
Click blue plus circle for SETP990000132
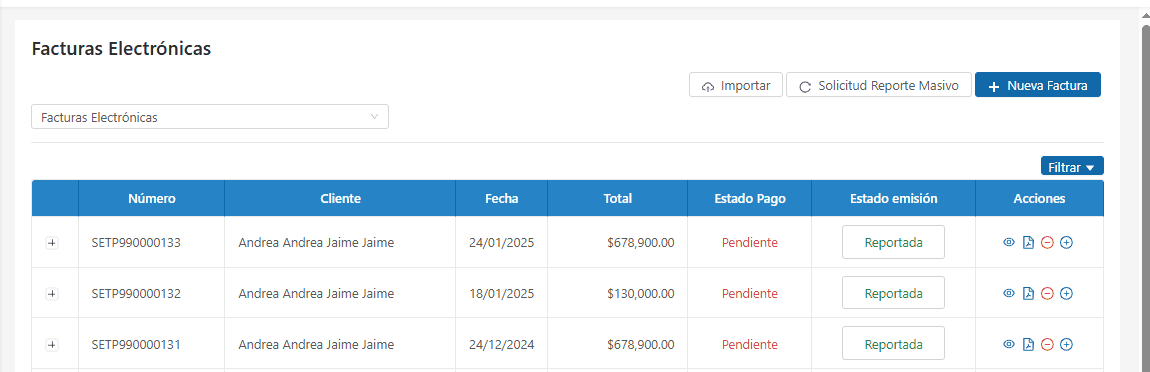tap(1066, 293)
